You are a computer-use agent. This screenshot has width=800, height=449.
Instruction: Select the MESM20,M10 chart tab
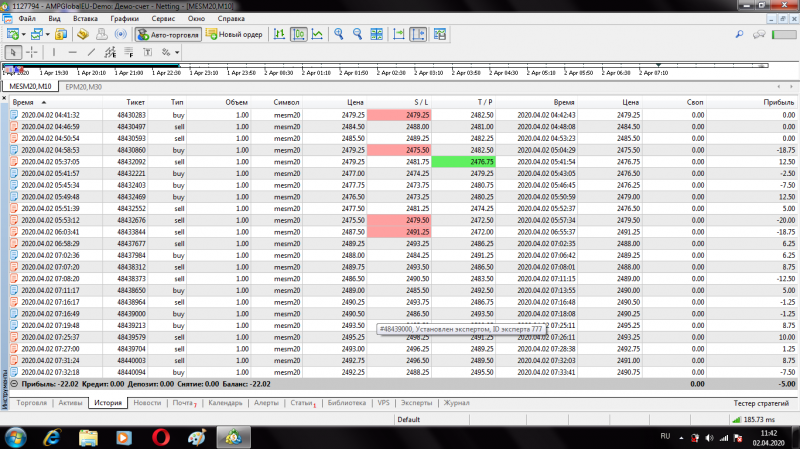(x=30, y=87)
